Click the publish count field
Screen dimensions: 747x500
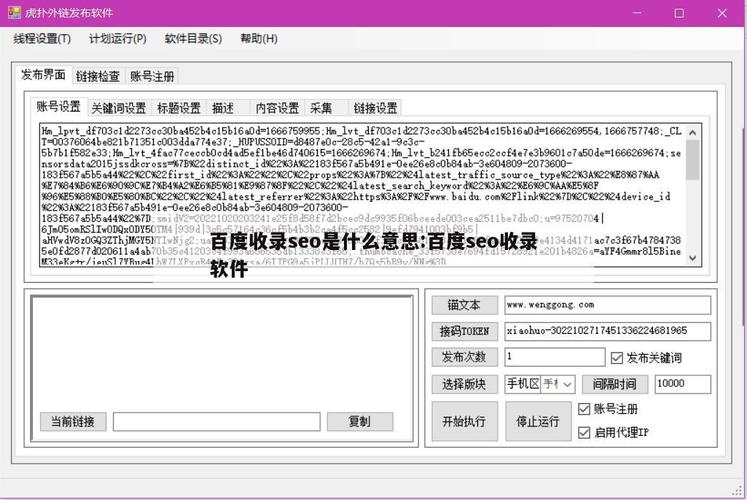[555, 357]
